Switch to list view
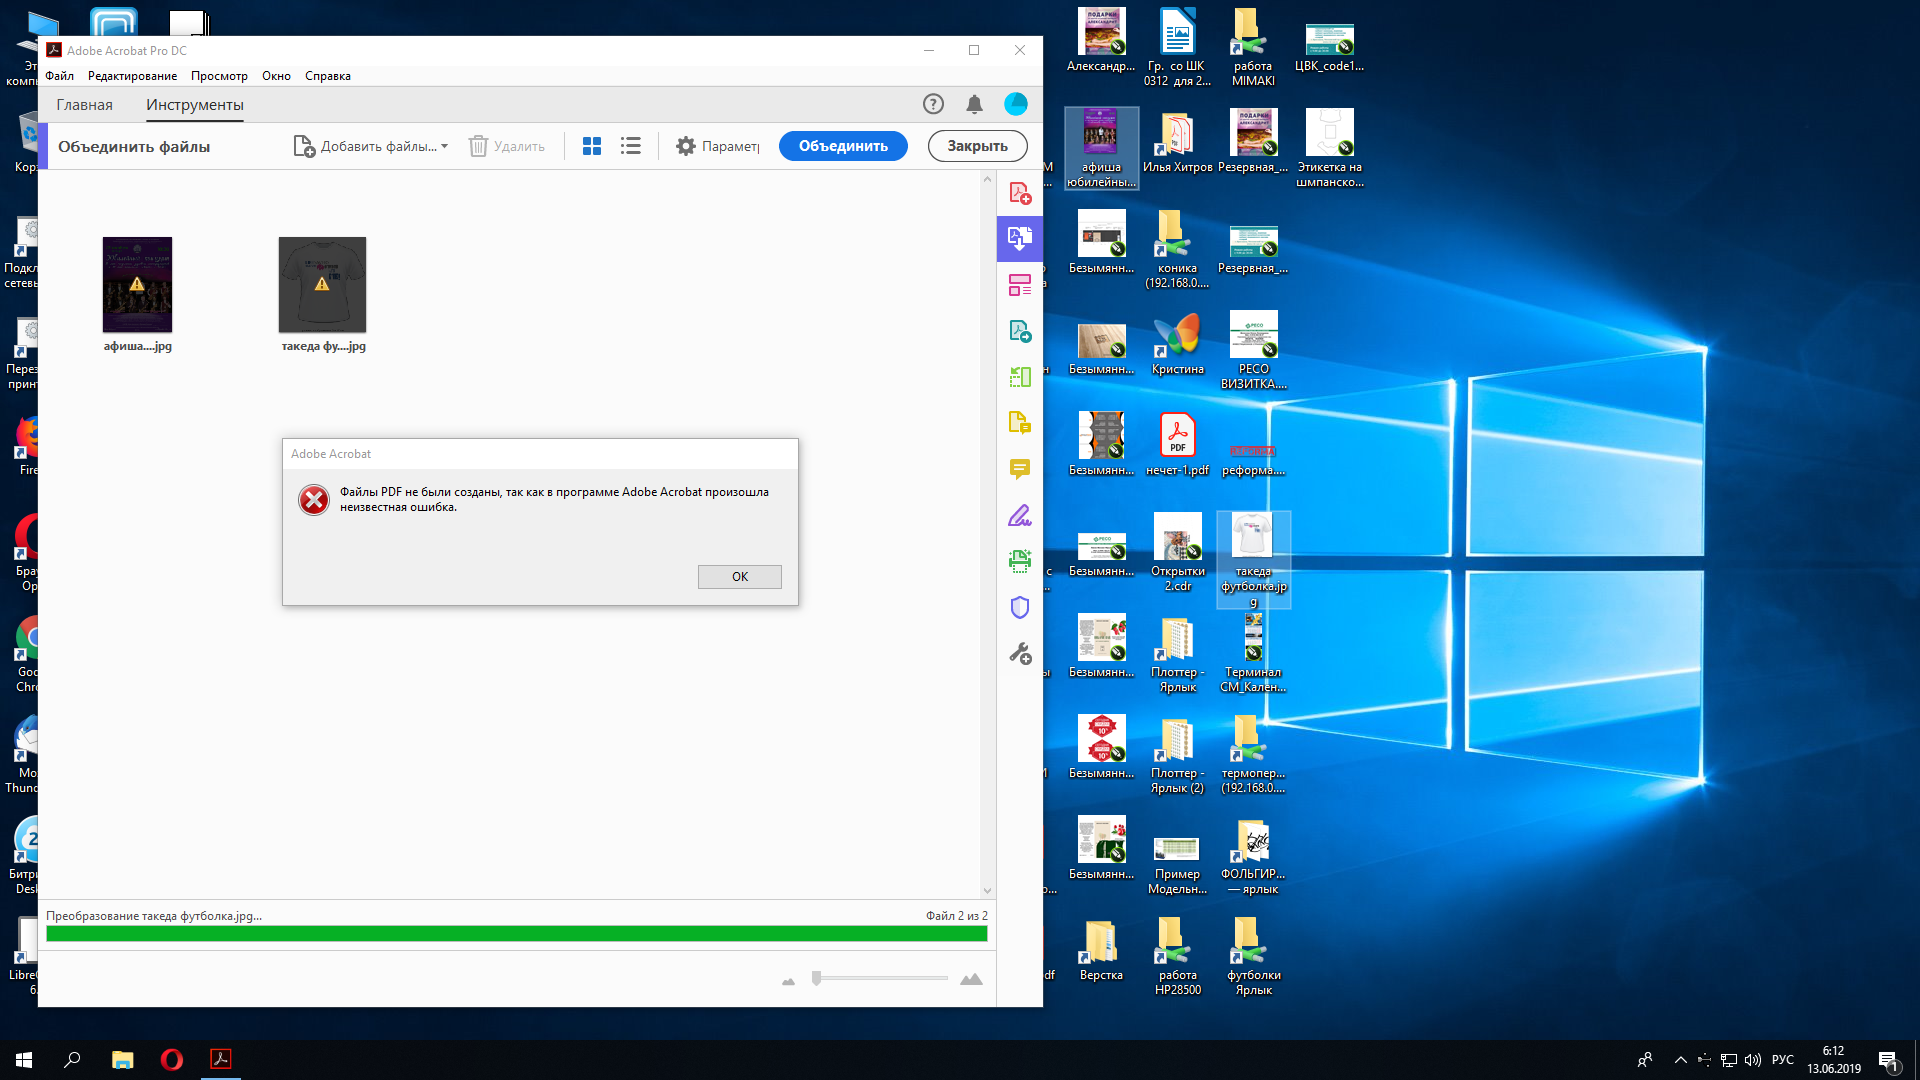Screen dimensions: 1920x1080 [x=630, y=146]
